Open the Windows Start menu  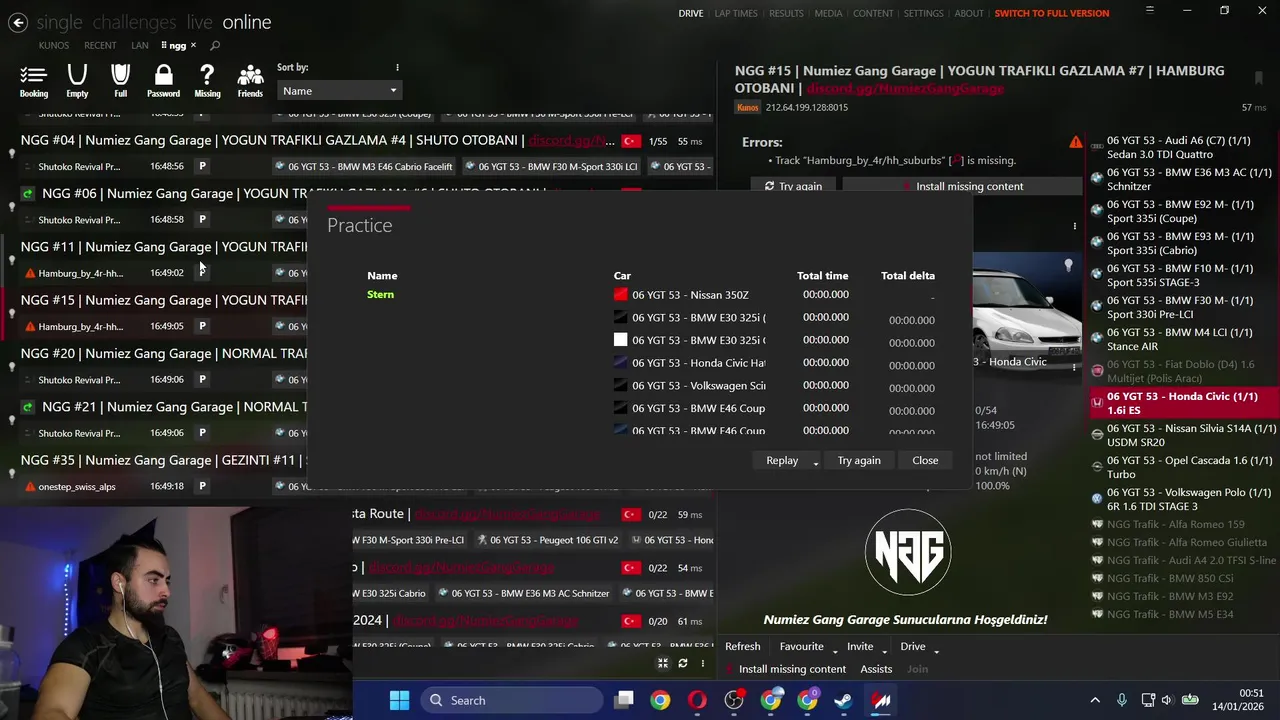(399, 700)
